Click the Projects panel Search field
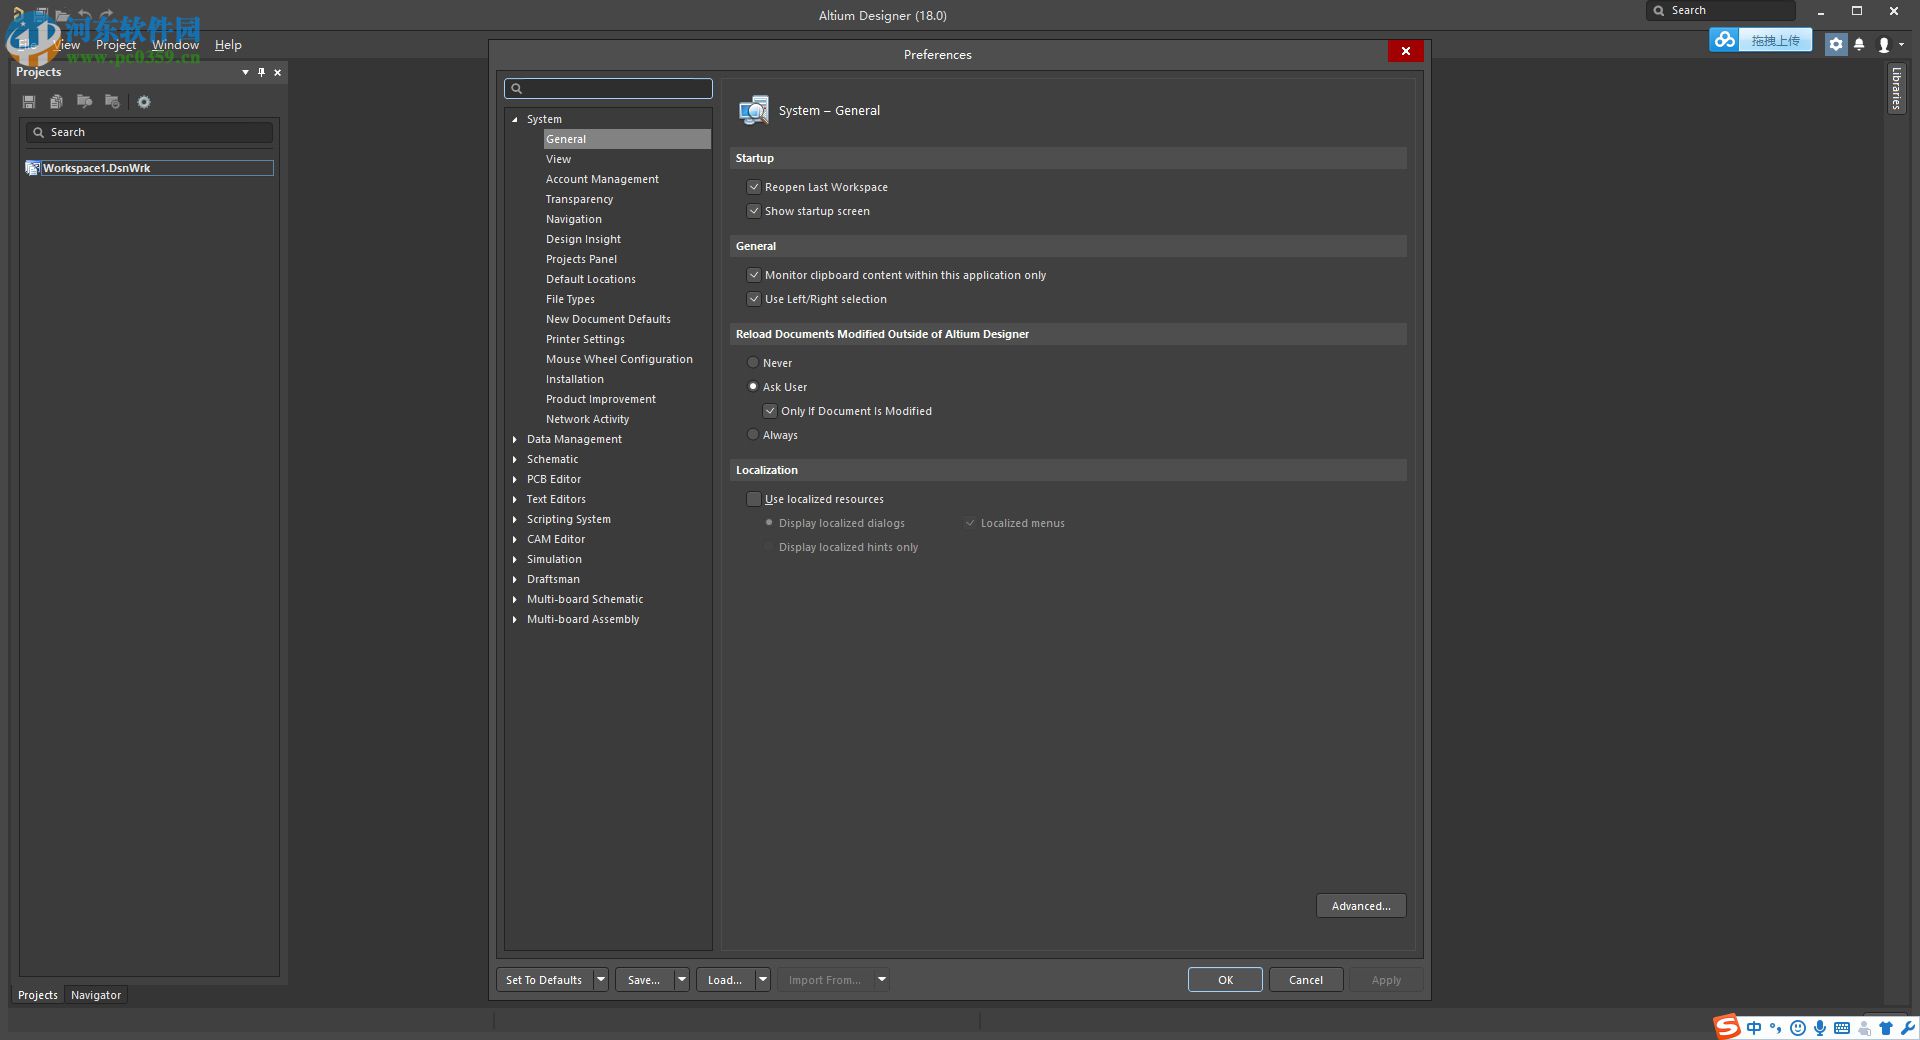Image resolution: width=1920 pixels, height=1040 pixels. point(150,132)
